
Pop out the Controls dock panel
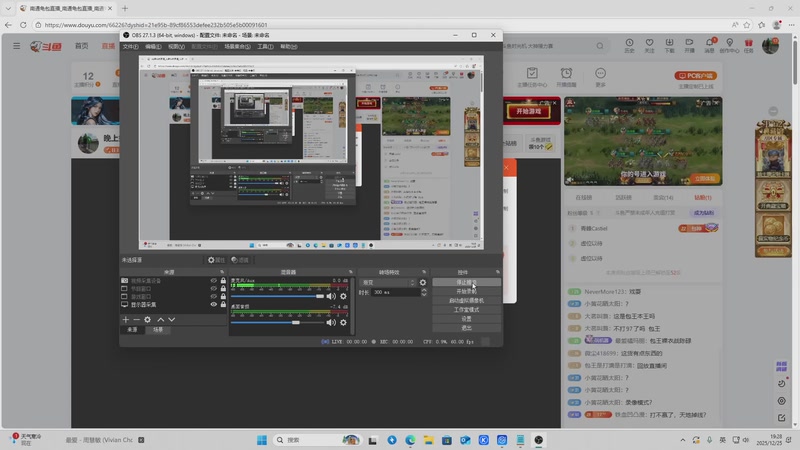497,272
